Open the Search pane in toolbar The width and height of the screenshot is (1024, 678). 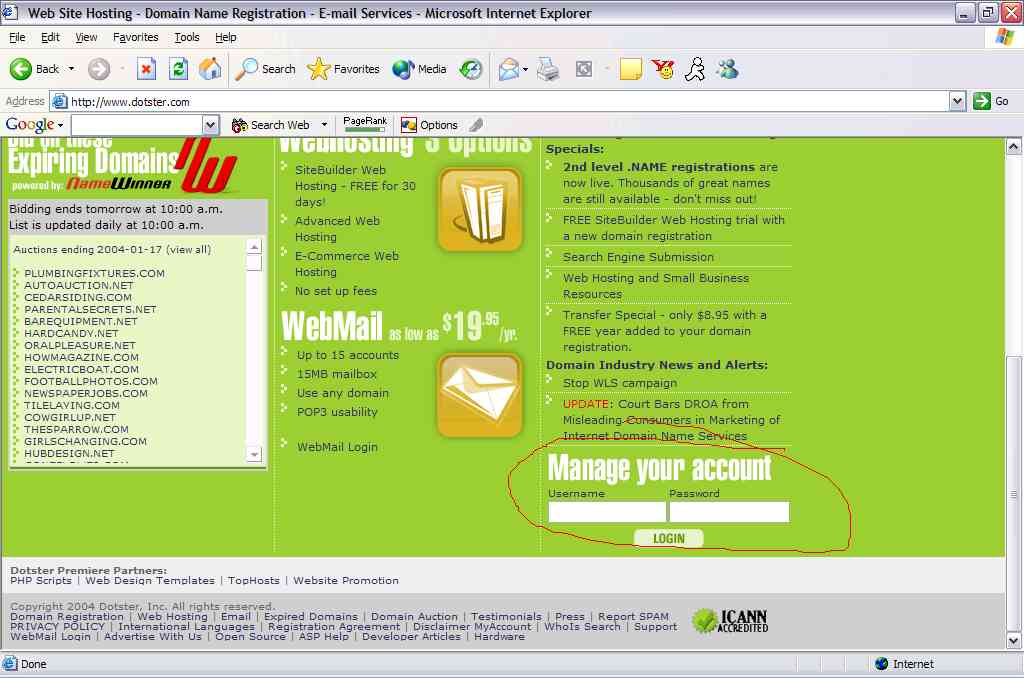coord(265,69)
